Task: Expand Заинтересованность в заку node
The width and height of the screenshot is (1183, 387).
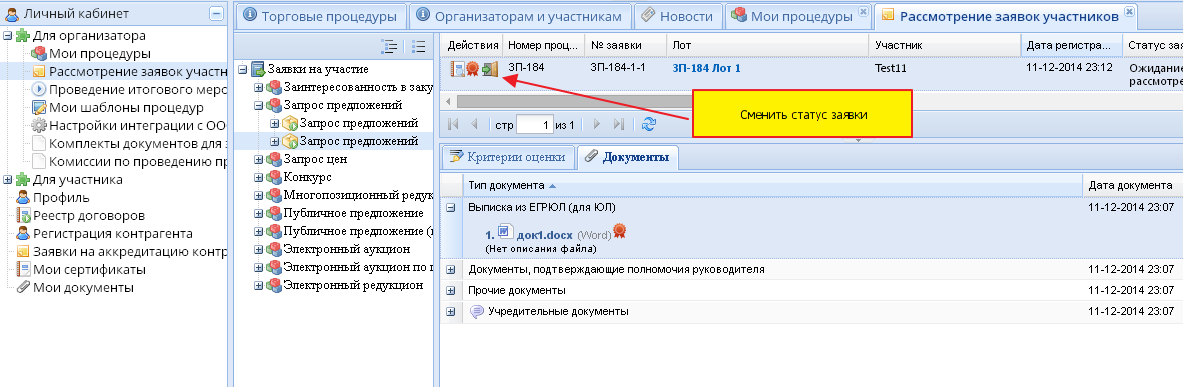Action: tap(259, 88)
